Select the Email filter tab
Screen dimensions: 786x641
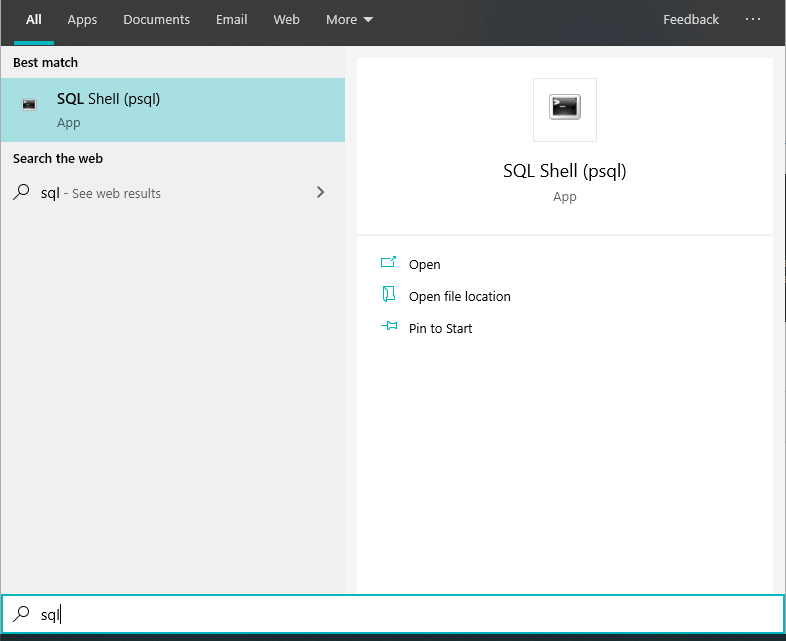coord(231,20)
